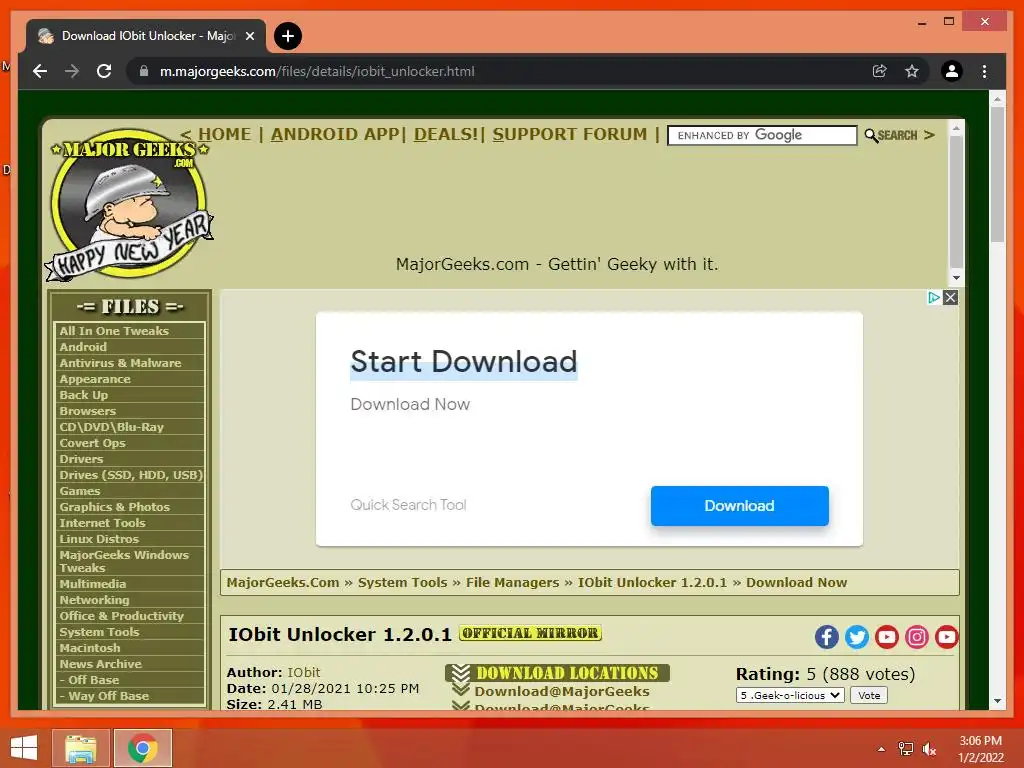Click System Tools breadcrumb link
The image size is (1024, 768).
click(402, 583)
